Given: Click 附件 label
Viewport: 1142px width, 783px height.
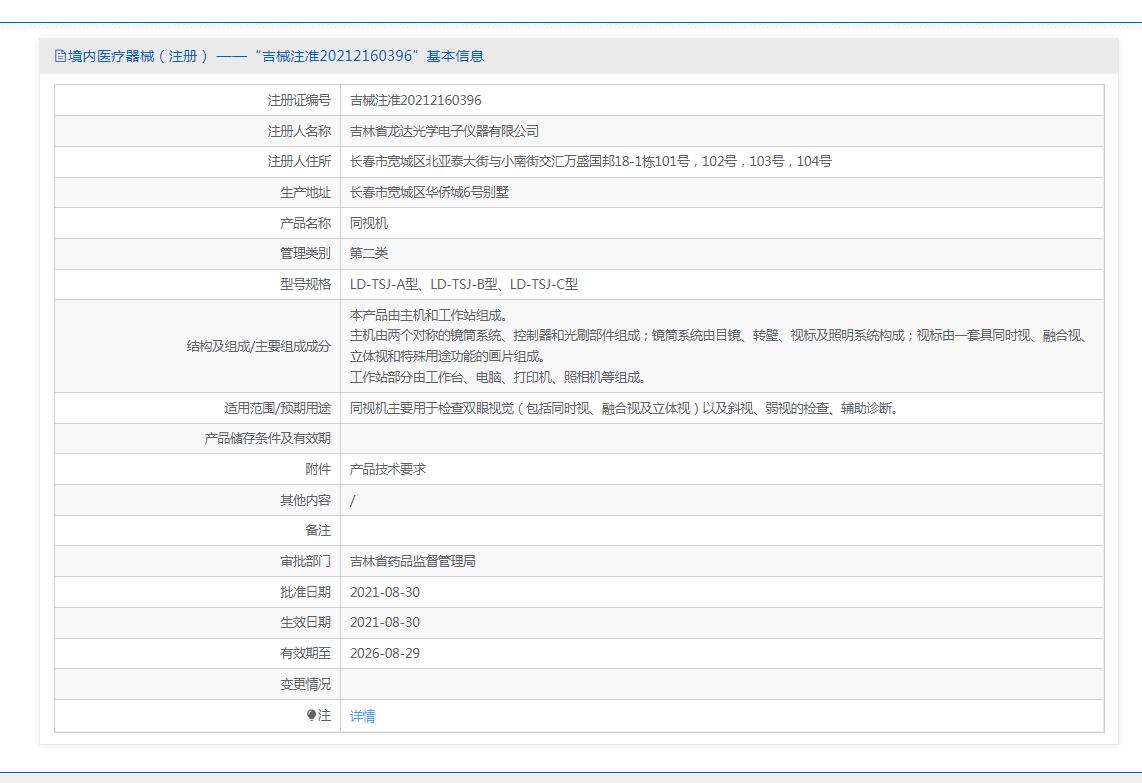Looking at the screenshot, I should click(318, 470).
